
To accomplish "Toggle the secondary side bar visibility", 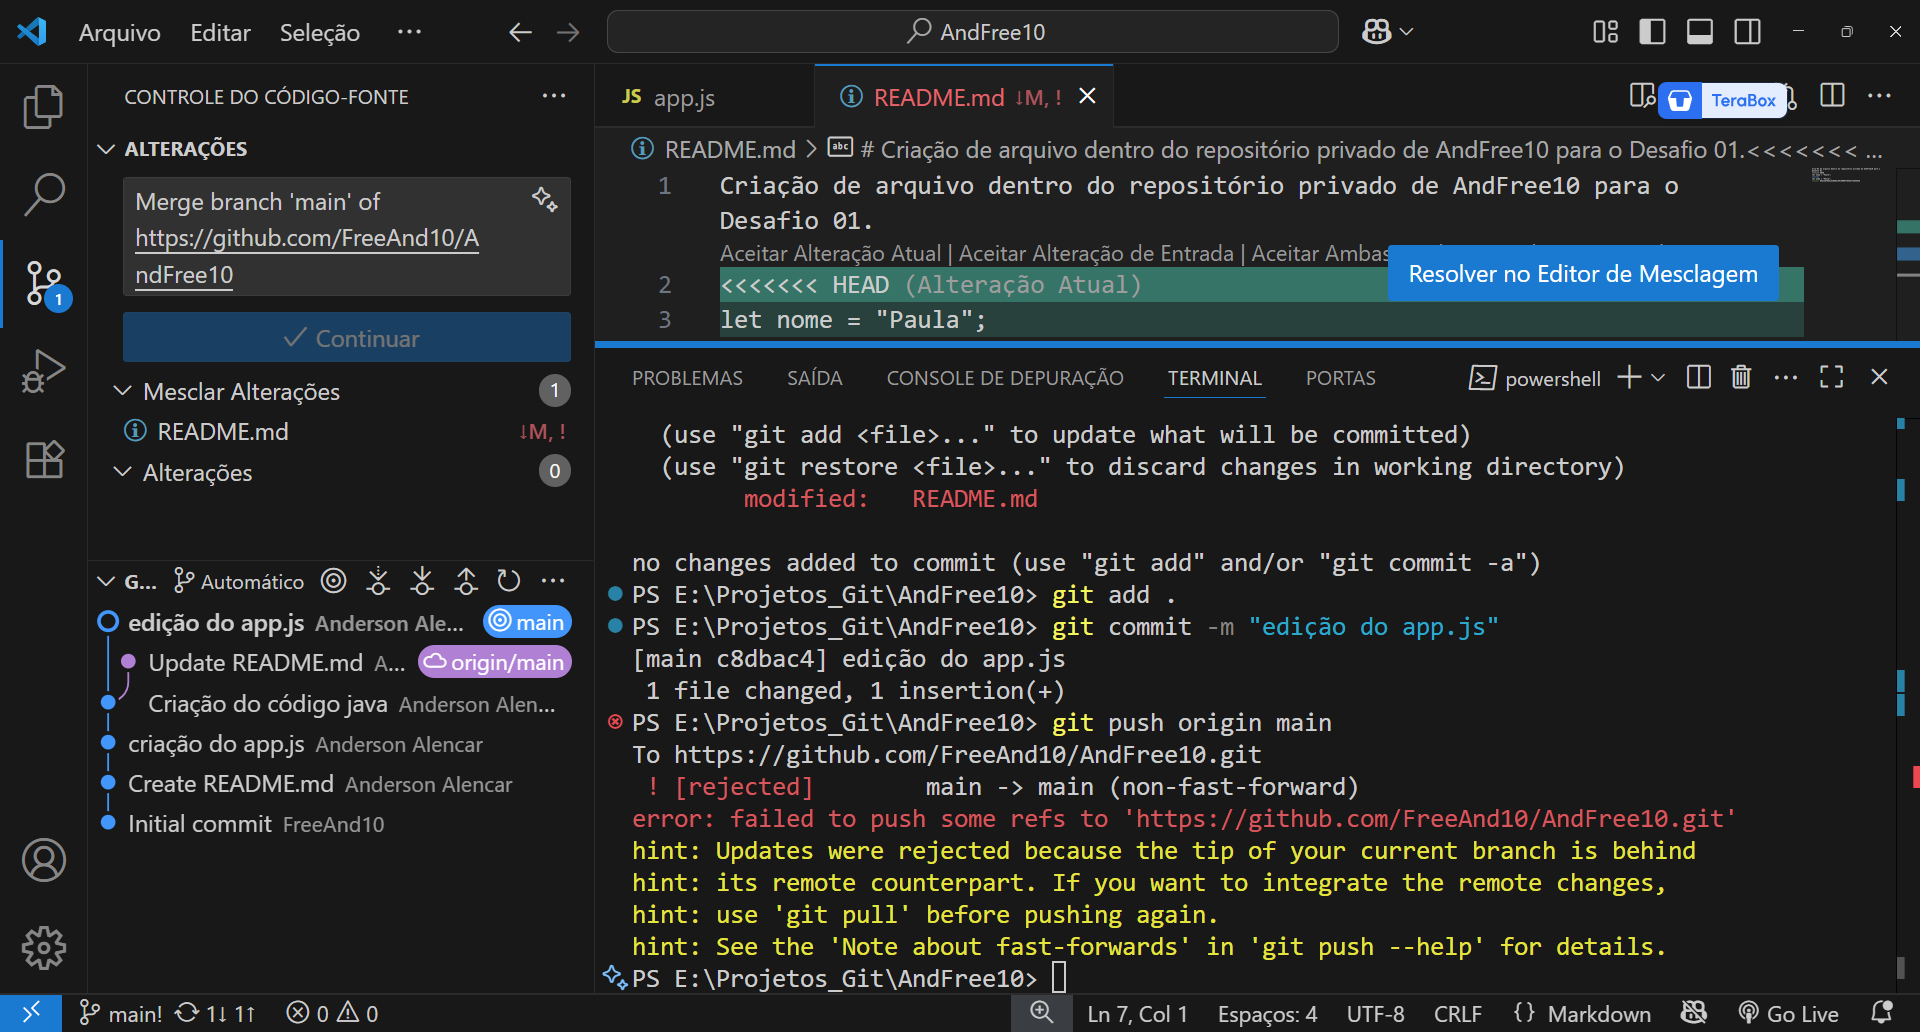I will click(x=1748, y=32).
